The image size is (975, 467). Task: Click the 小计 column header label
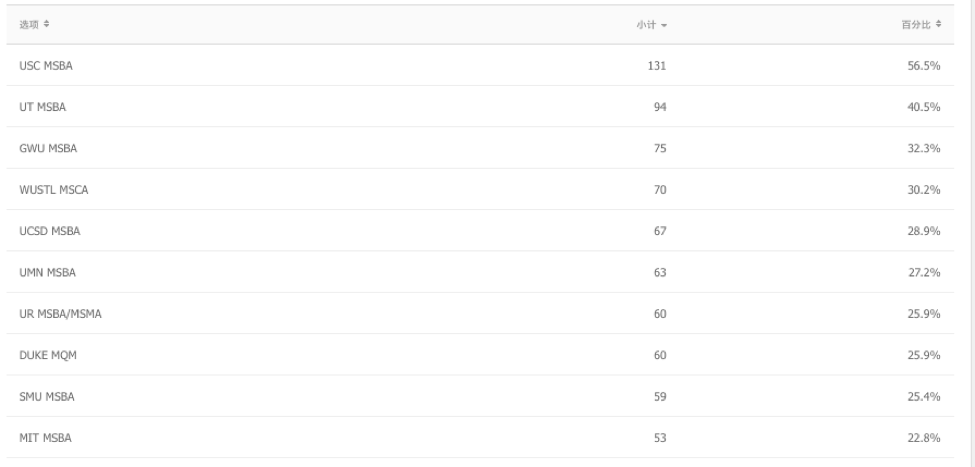point(646,25)
